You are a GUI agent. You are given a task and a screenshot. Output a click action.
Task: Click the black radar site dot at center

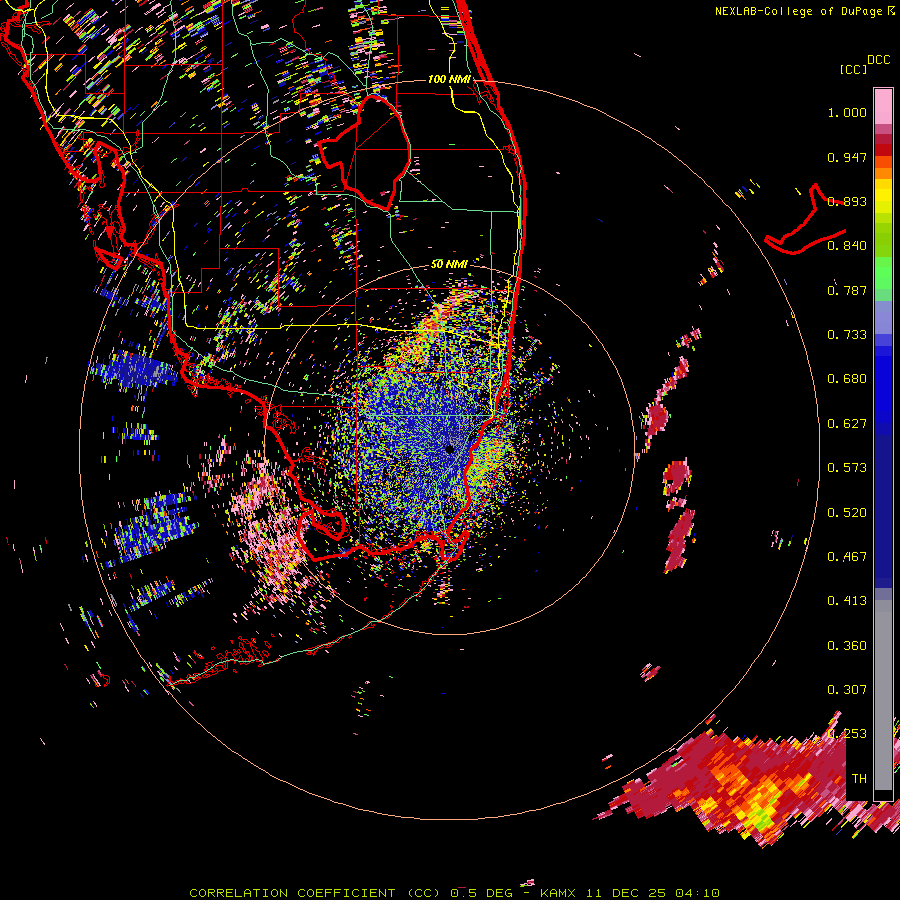pos(450,449)
